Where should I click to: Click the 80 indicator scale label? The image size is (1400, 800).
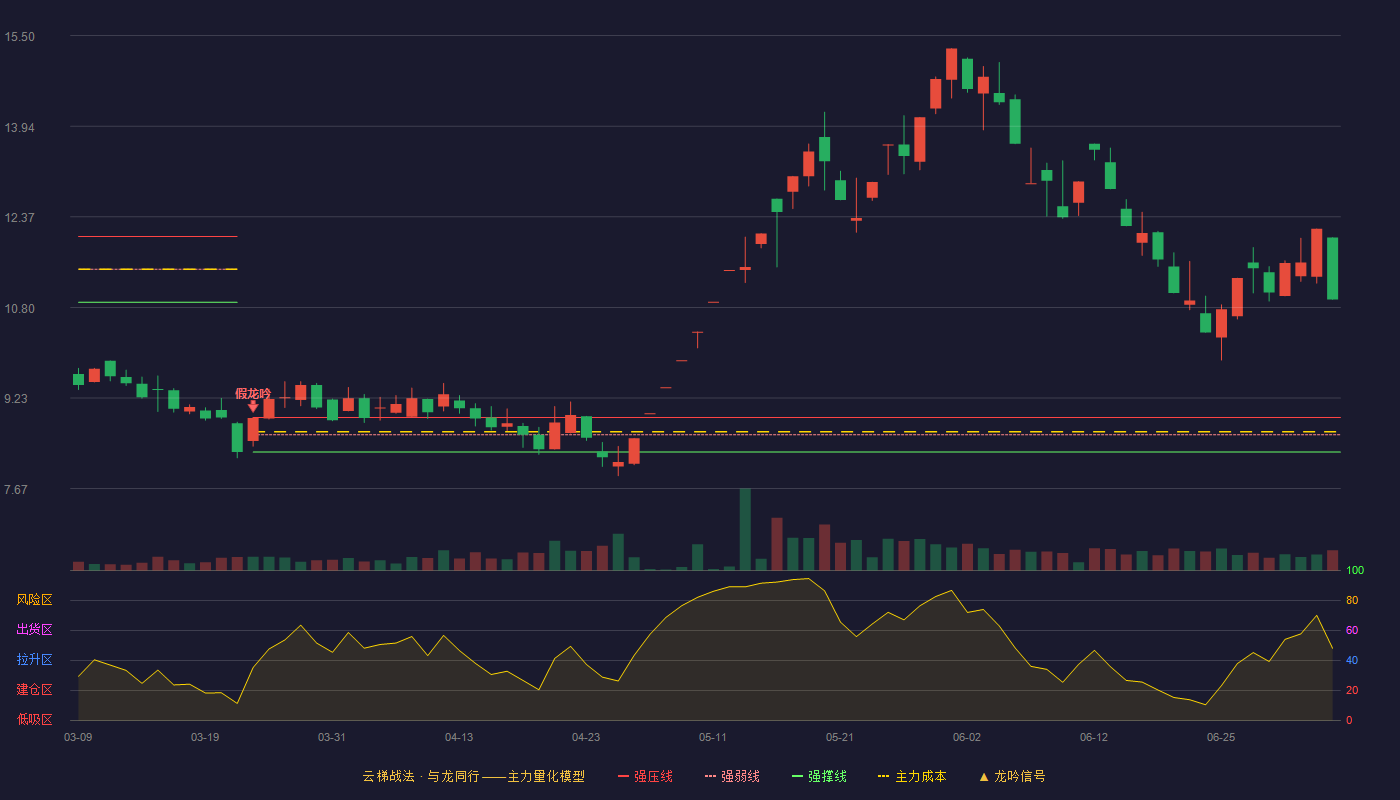pyautogui.click(x=1352, y=601)
